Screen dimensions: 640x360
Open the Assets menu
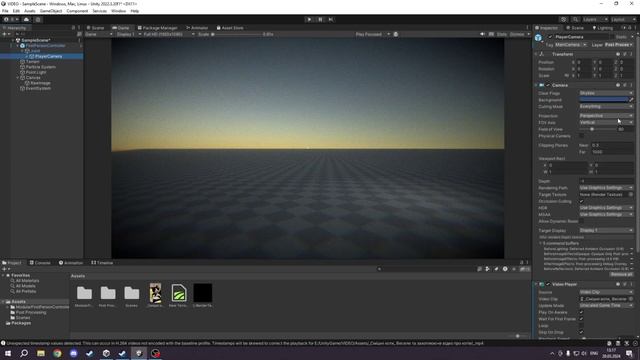point(30,11)
